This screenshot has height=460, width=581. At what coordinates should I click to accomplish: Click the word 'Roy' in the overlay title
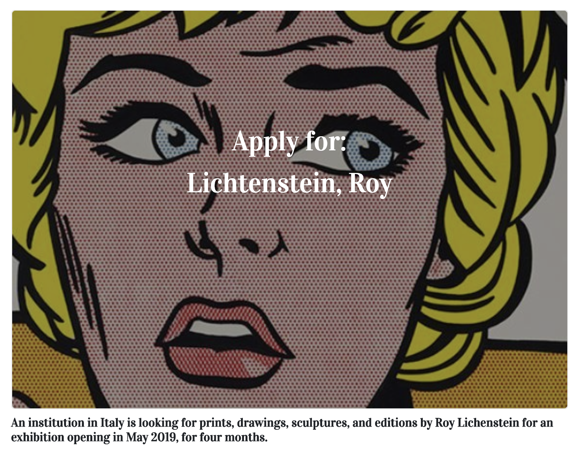point(371,184)
